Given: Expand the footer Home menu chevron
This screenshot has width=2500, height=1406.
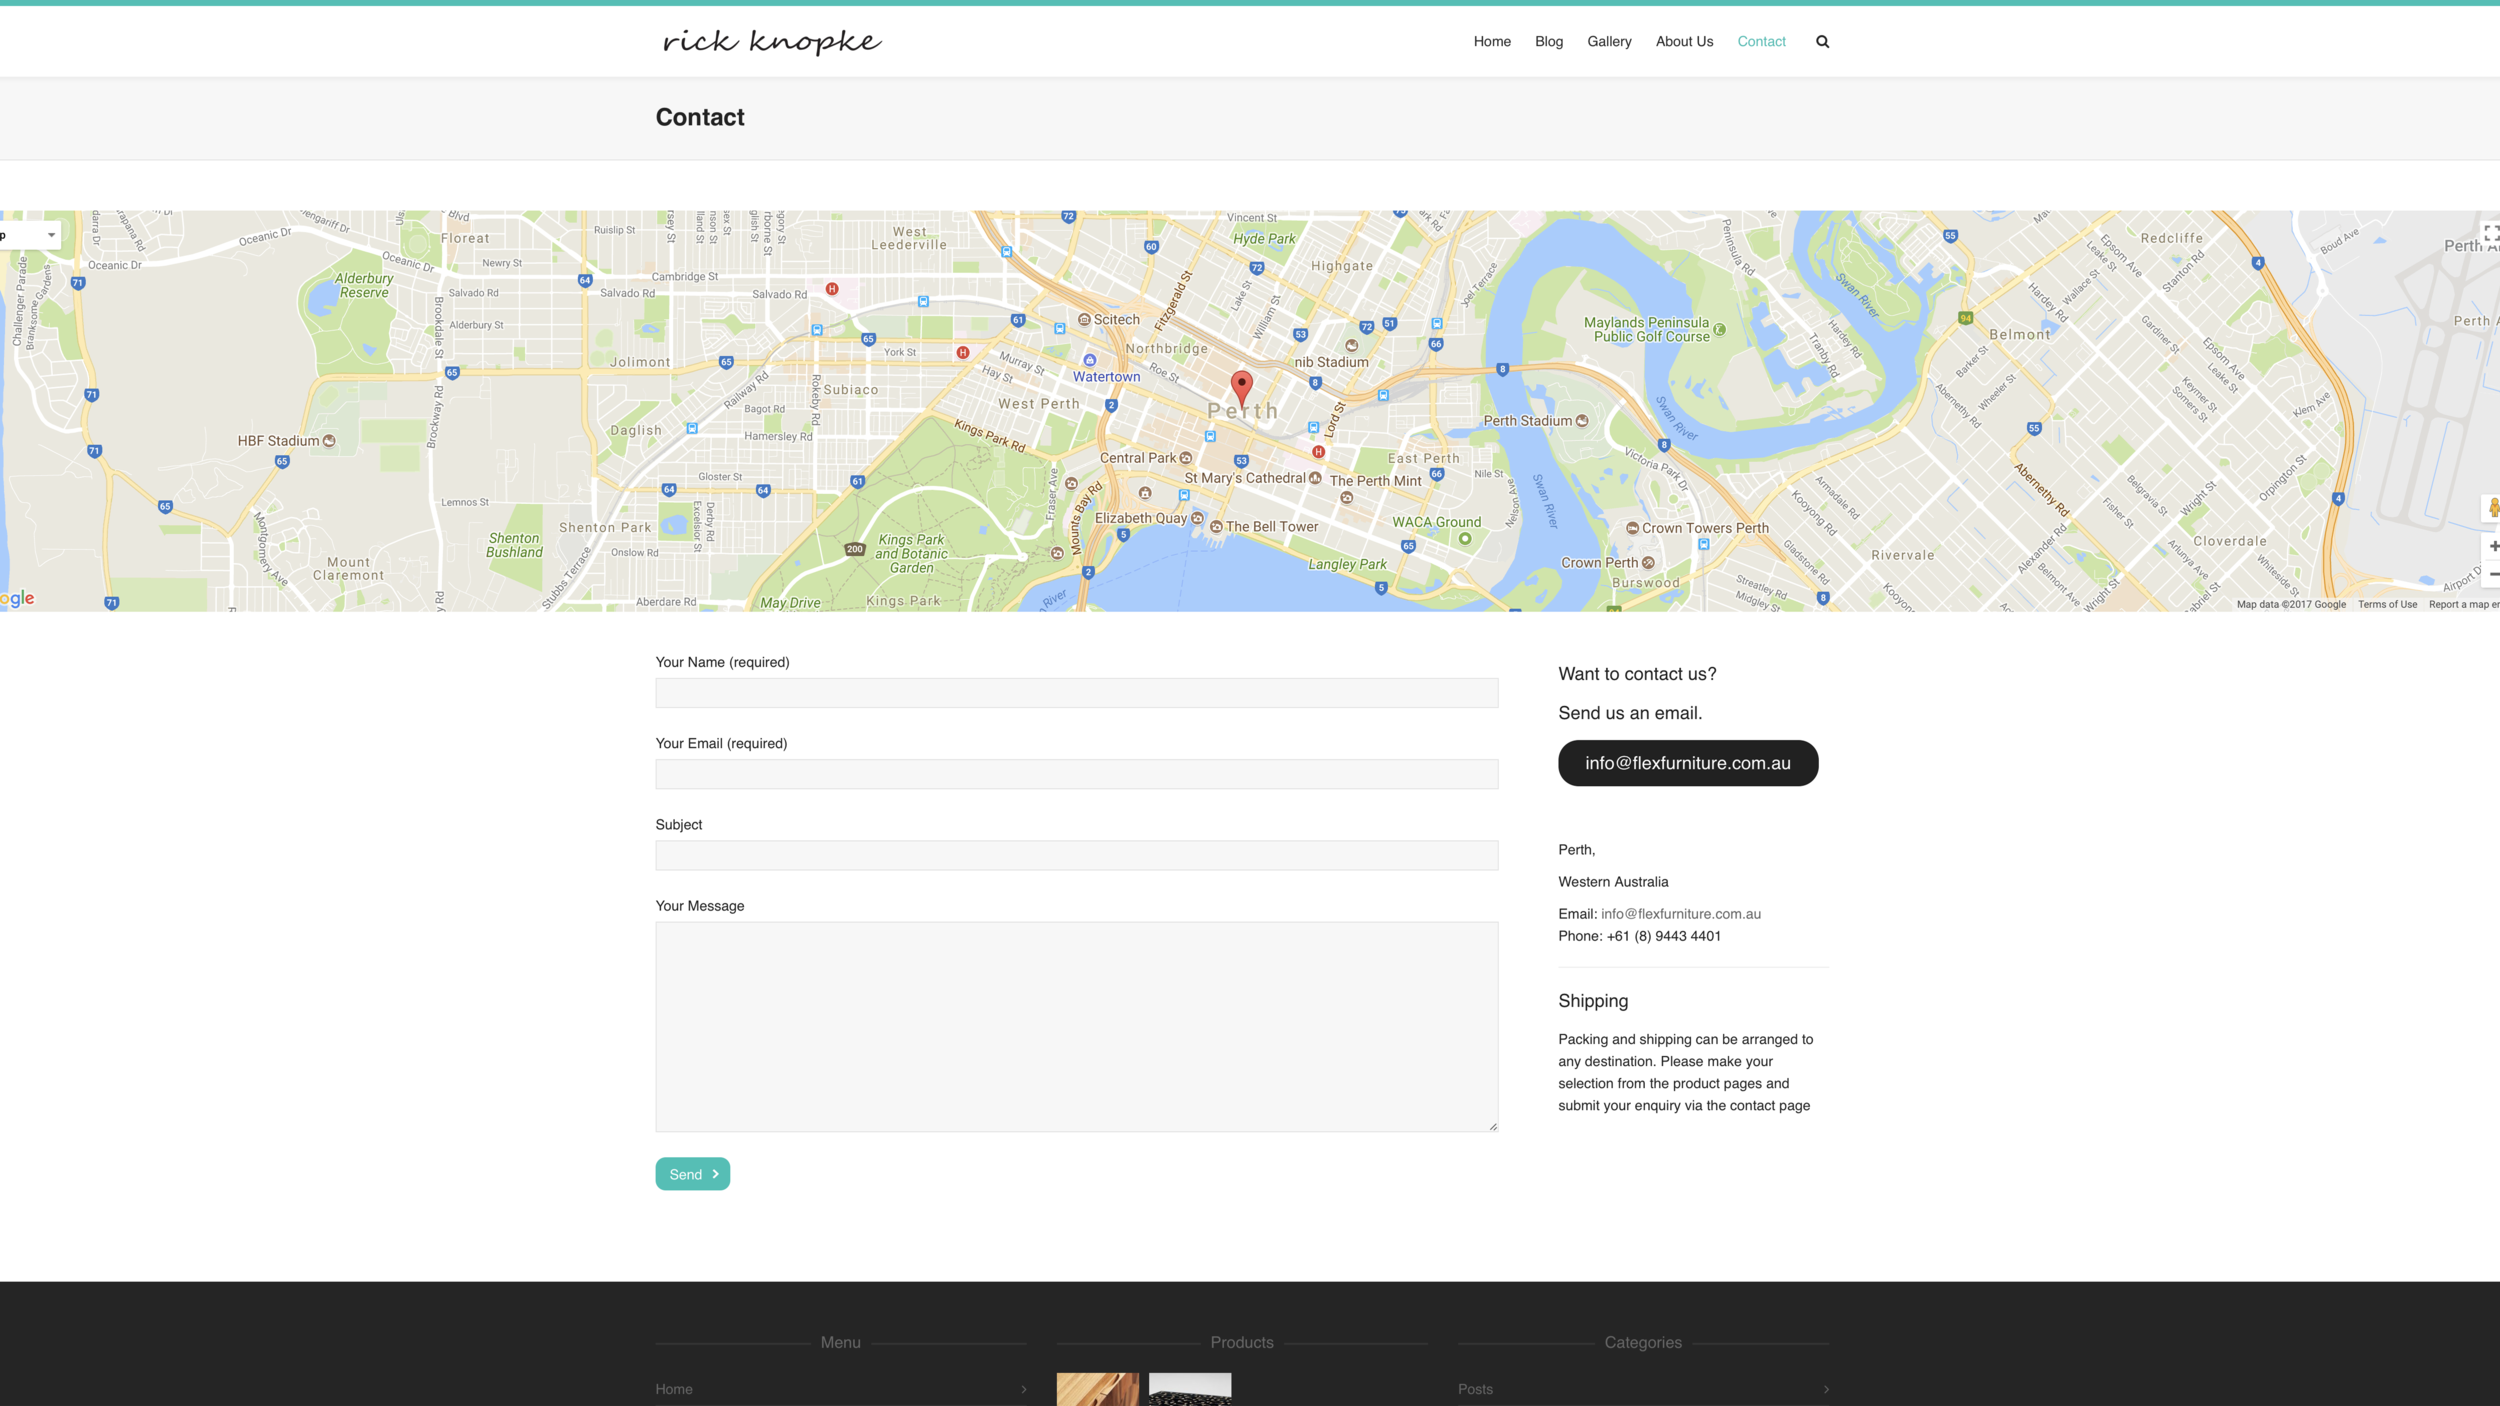Looking at the screenshot, I should [1023, 1389].
